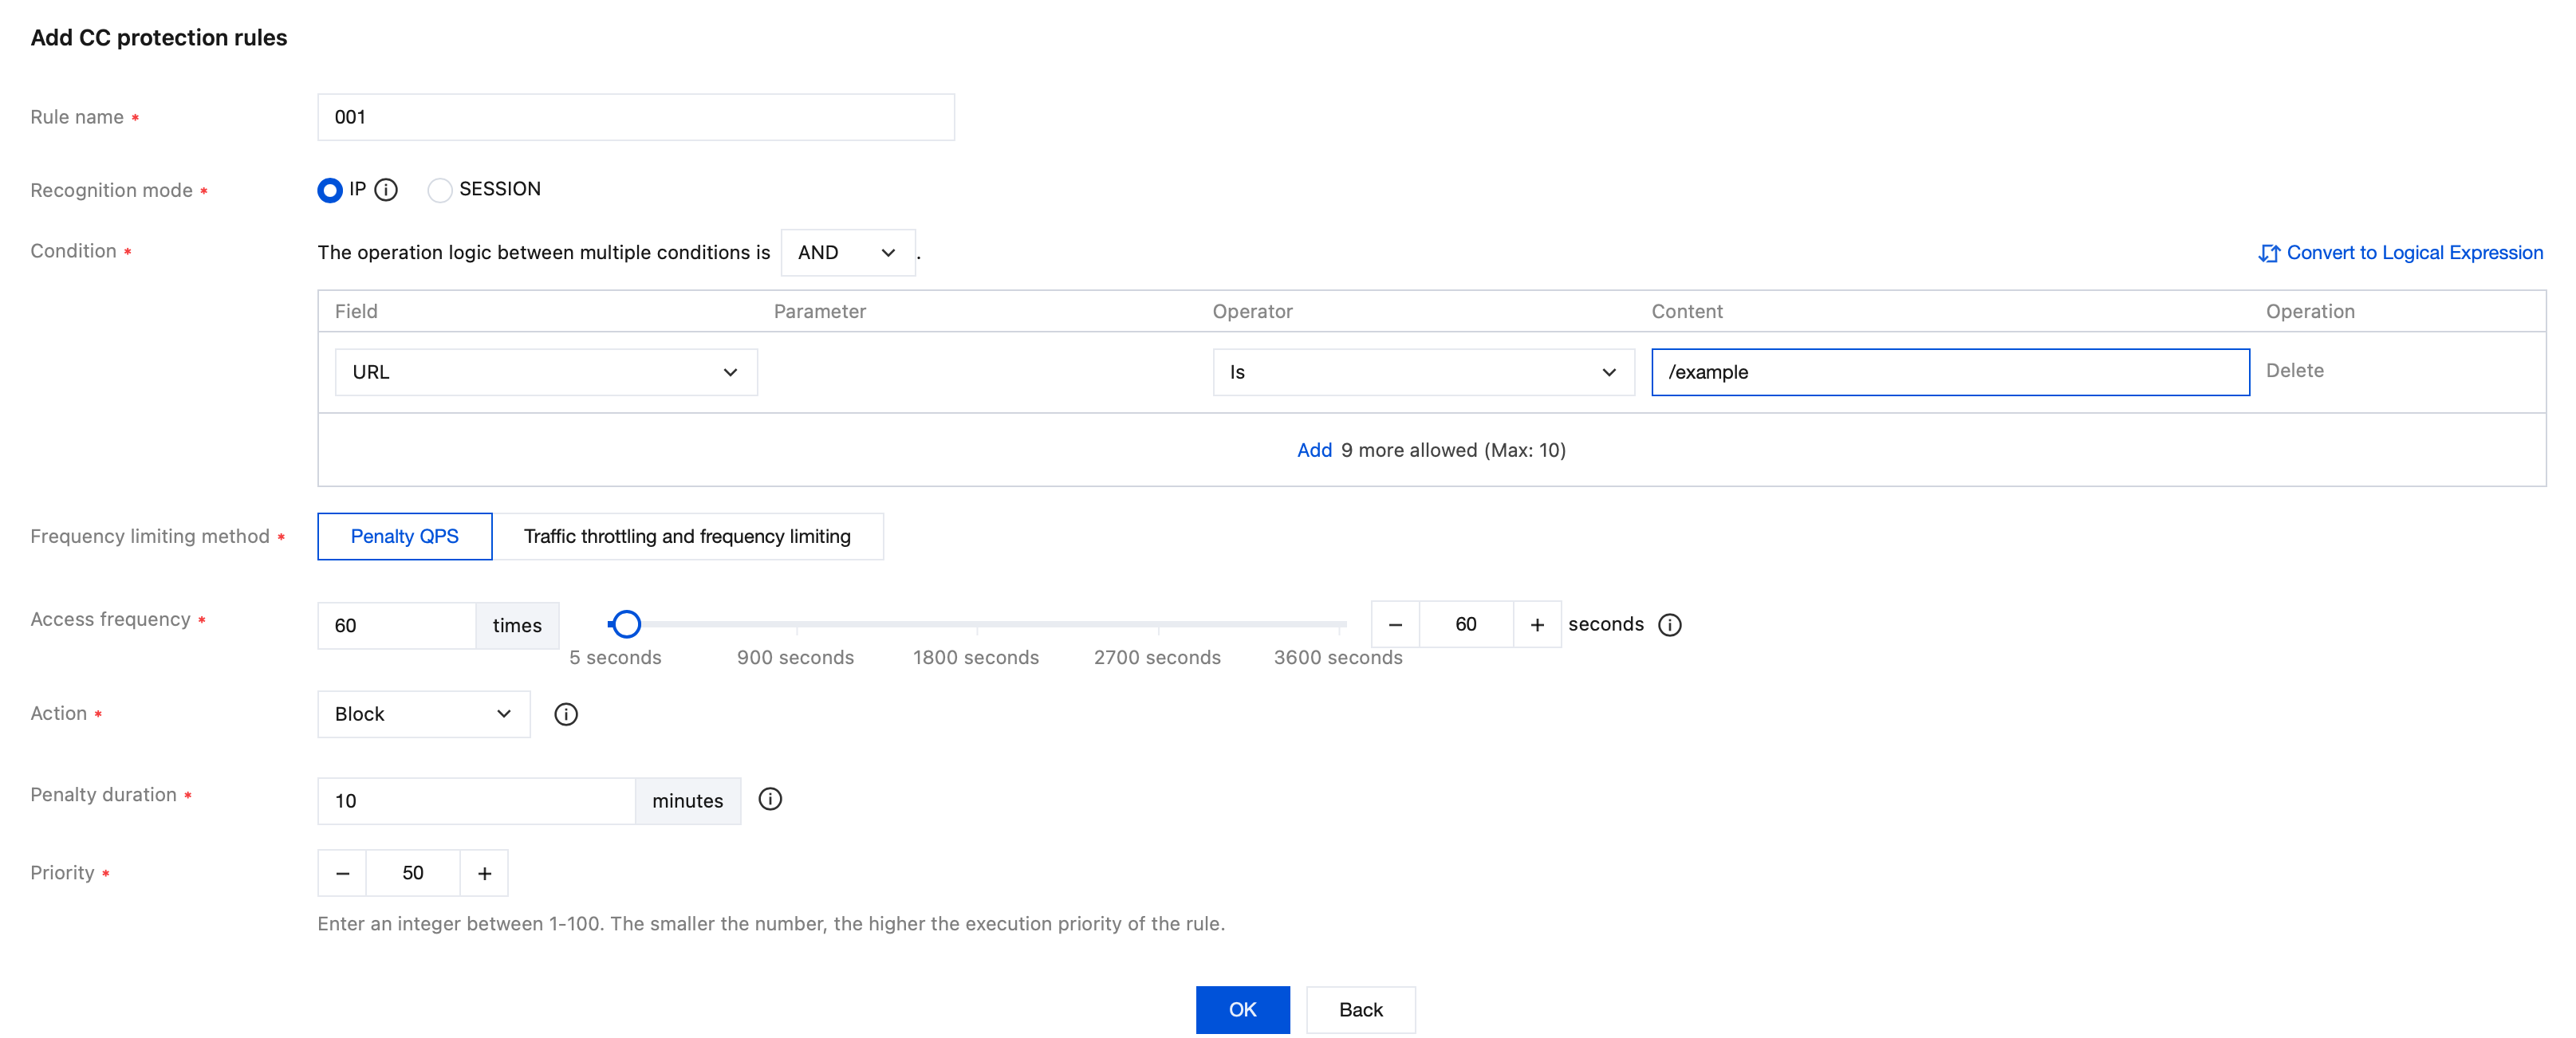Click Convert to Logical Expression icon
Viewport: 2576px width, 1038px height.
pyautogui.click(x=2267, y=253)
